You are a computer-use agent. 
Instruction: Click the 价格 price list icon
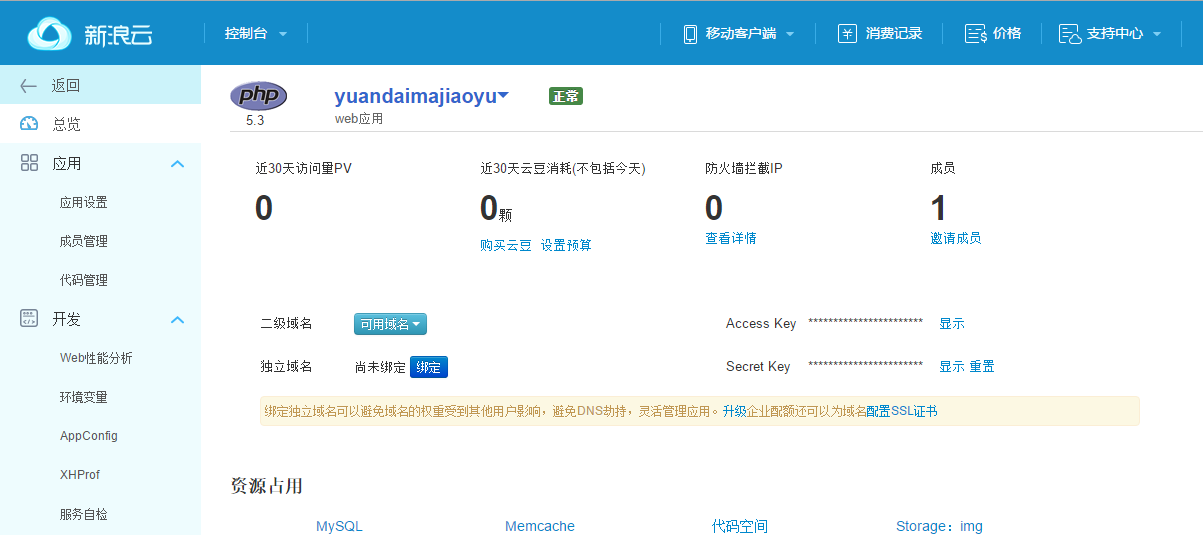coord(976,34)
